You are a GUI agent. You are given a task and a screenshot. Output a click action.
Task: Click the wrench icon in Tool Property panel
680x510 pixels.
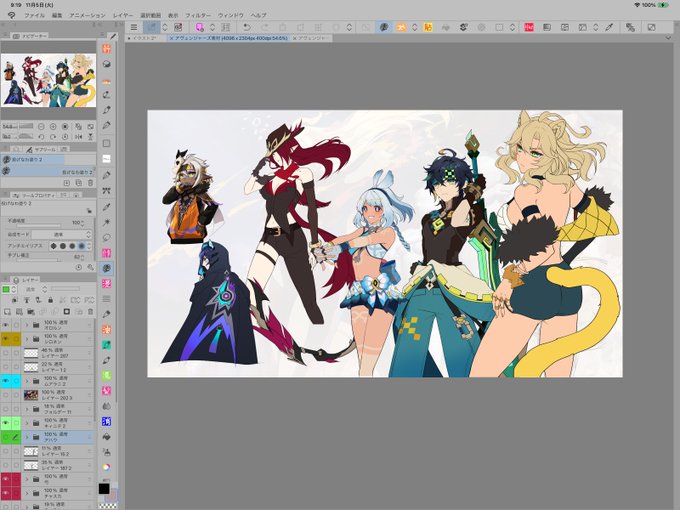click(x=90, y=268)
